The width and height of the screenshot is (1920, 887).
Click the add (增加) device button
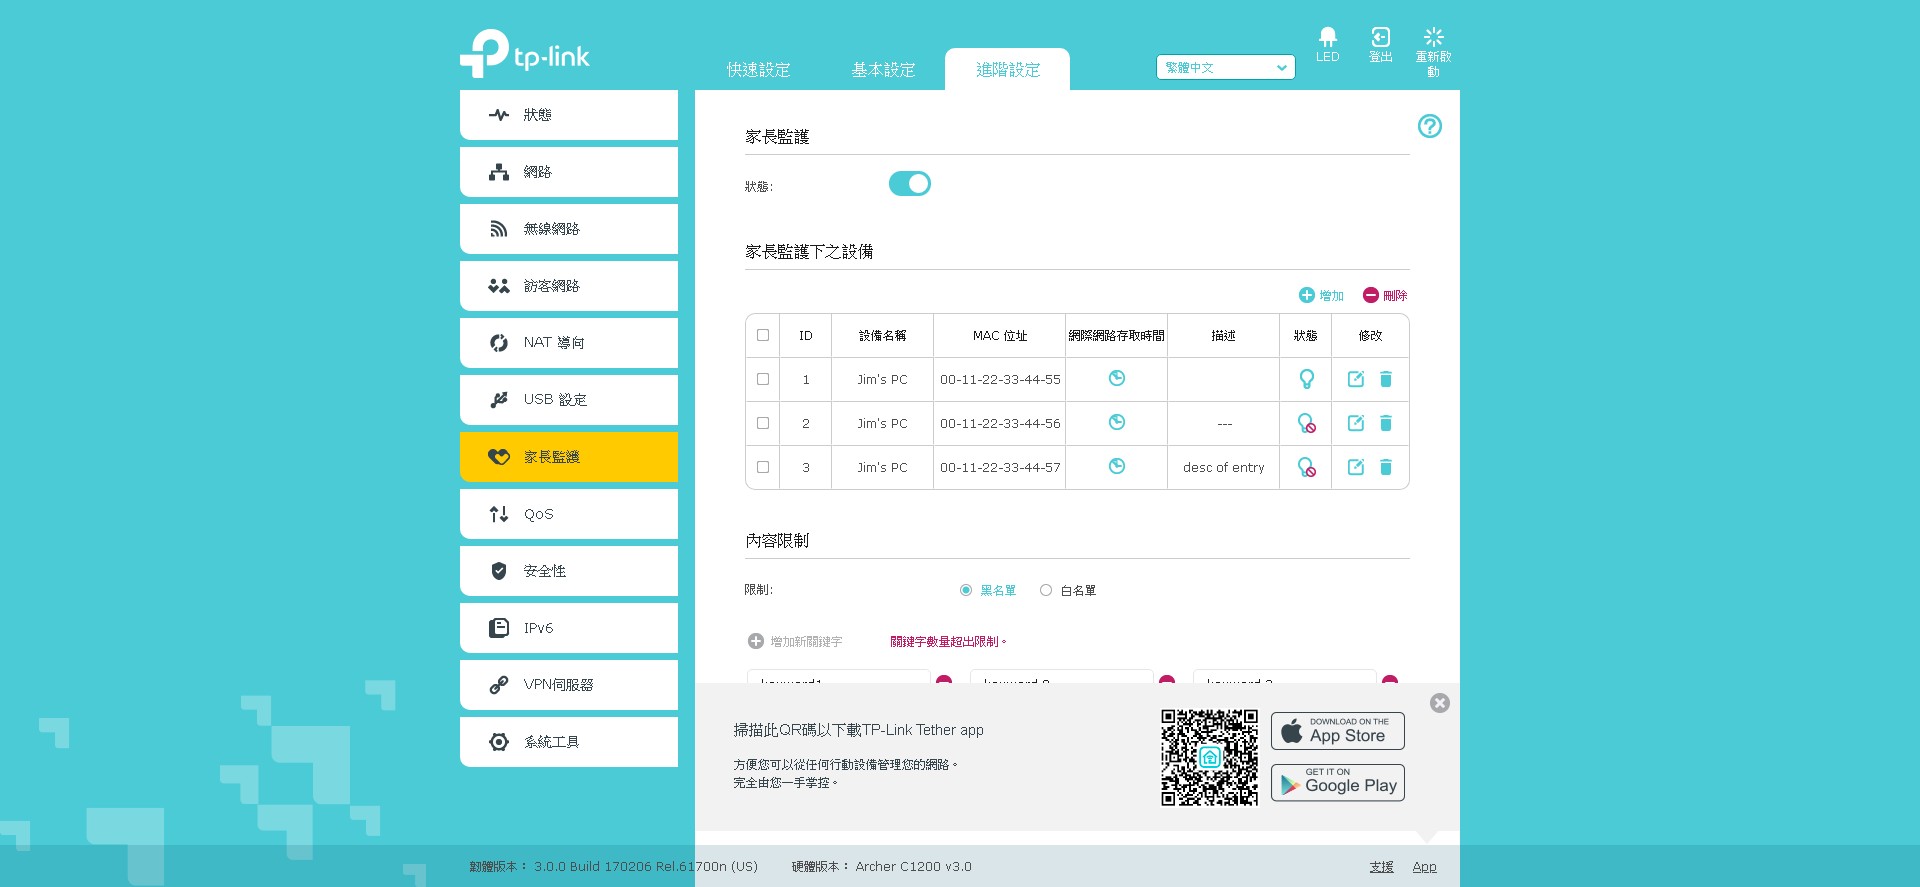(x=1321, y=295)
